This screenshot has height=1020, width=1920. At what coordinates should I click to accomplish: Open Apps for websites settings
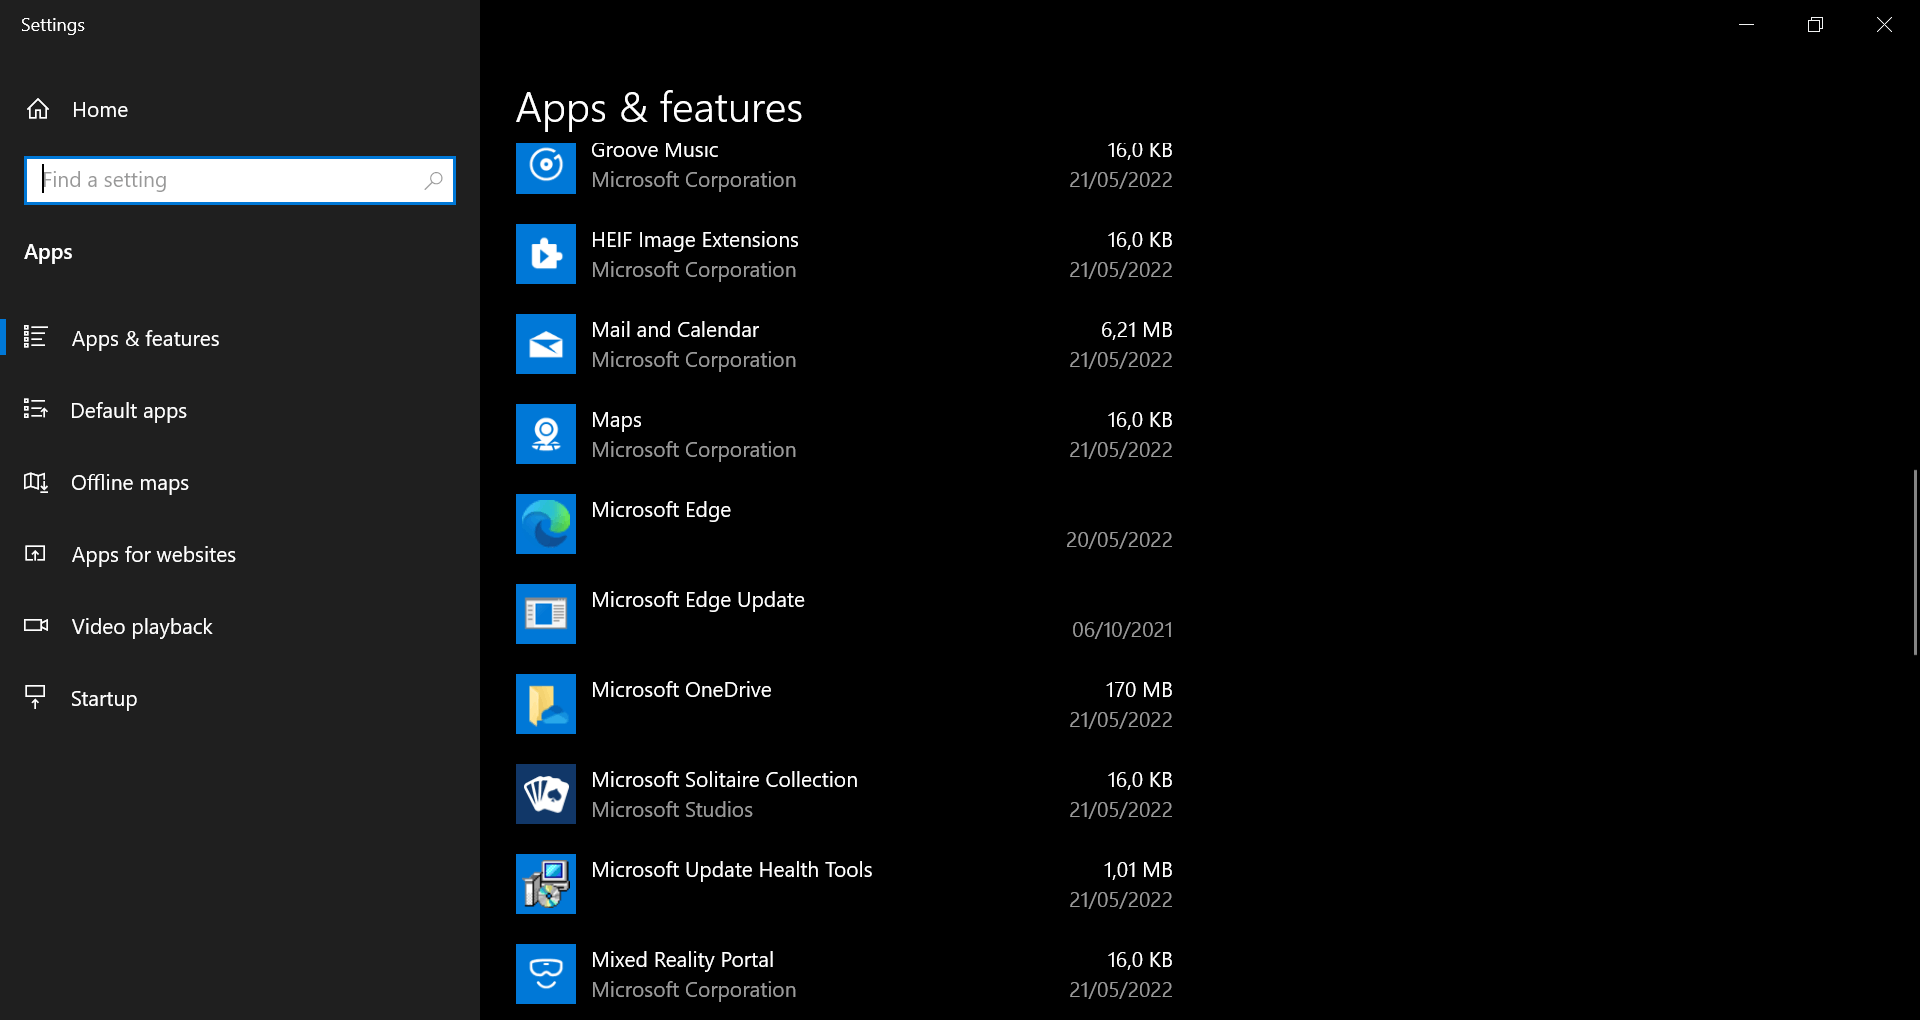point(240,554)
